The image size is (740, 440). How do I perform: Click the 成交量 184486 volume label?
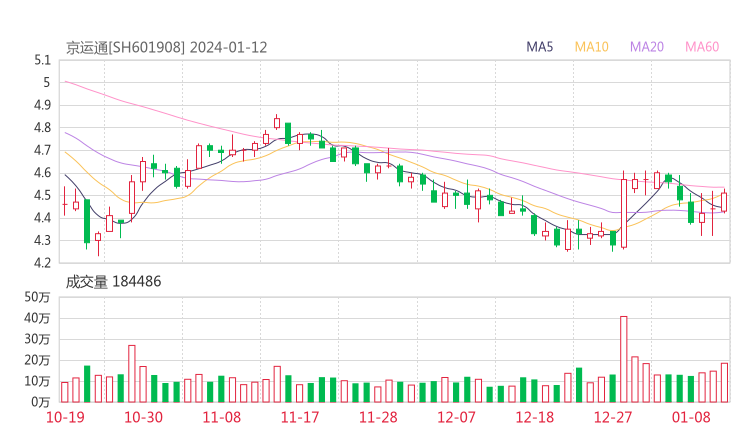113,282
